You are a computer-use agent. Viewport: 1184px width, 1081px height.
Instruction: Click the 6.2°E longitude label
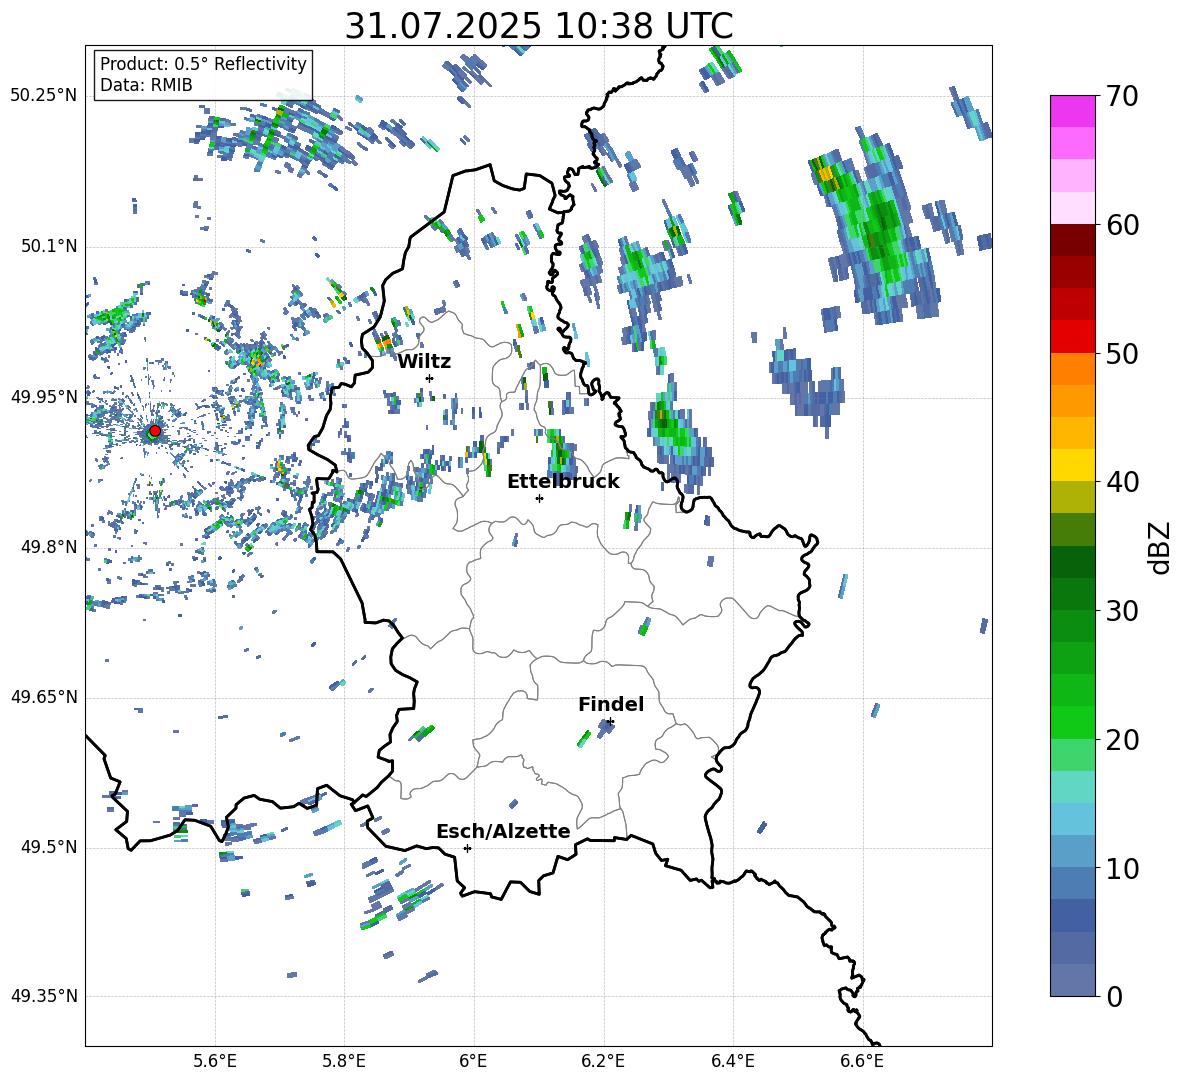pyautogui.click(x=603, y=1061)
